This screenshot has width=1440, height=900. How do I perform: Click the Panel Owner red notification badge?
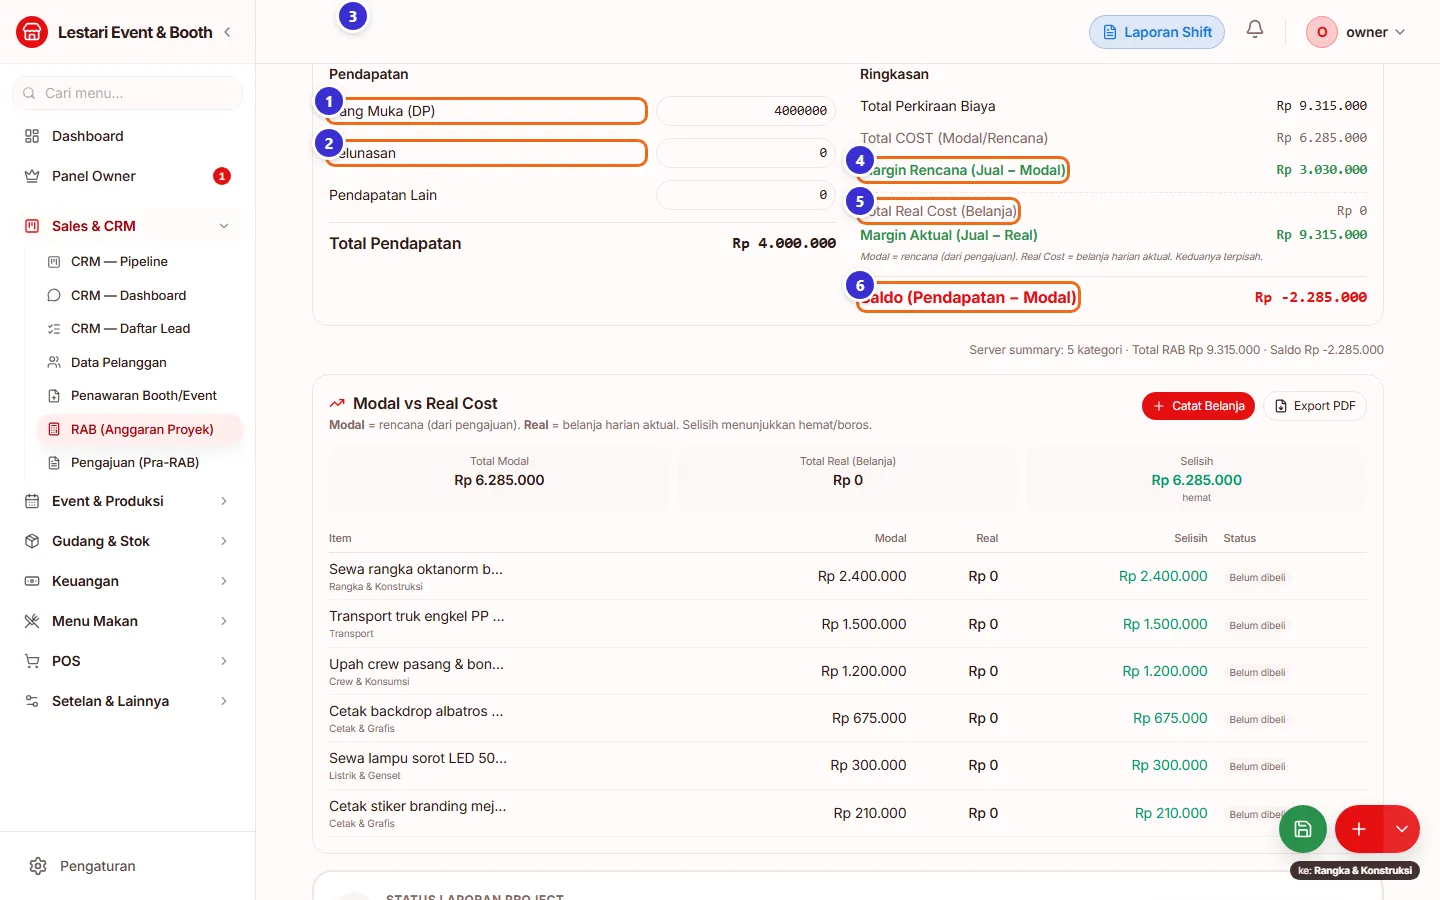point(222,176)
